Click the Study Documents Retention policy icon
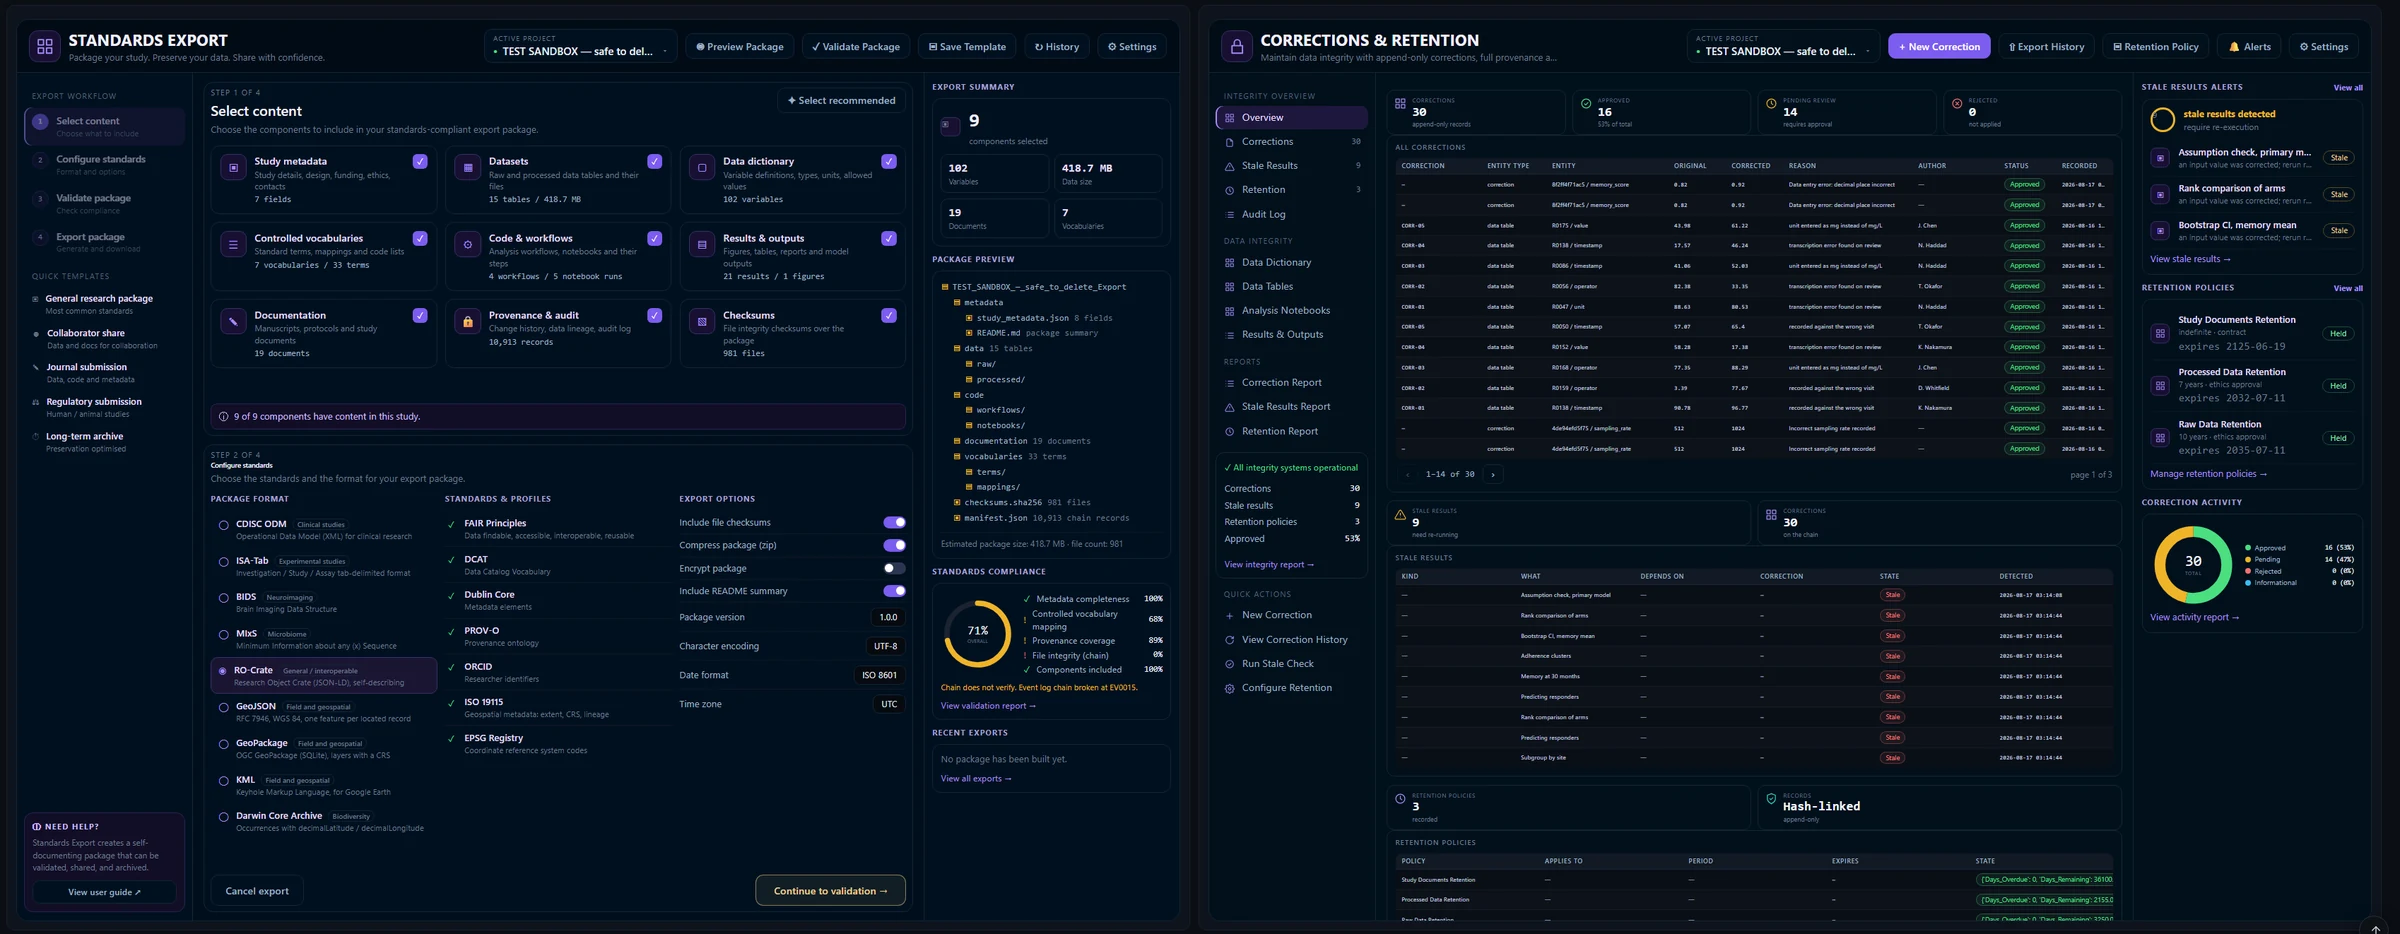This screenshot has height=934, width=2400. click(x=2160, y=333)
